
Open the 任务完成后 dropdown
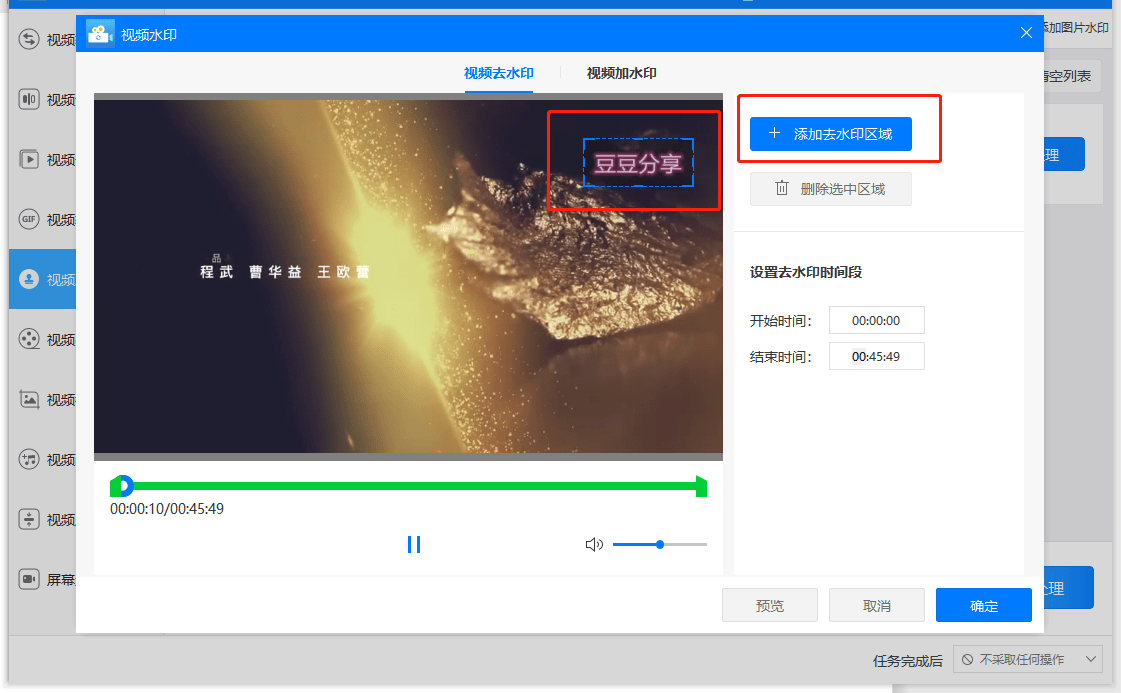(1027, 659)
